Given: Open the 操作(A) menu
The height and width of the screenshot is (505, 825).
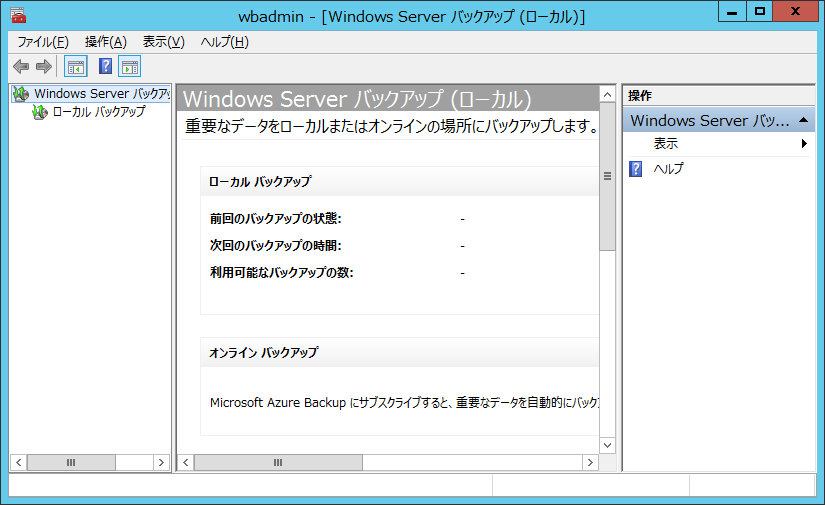Looking at the screenshot, I should 106,42.
